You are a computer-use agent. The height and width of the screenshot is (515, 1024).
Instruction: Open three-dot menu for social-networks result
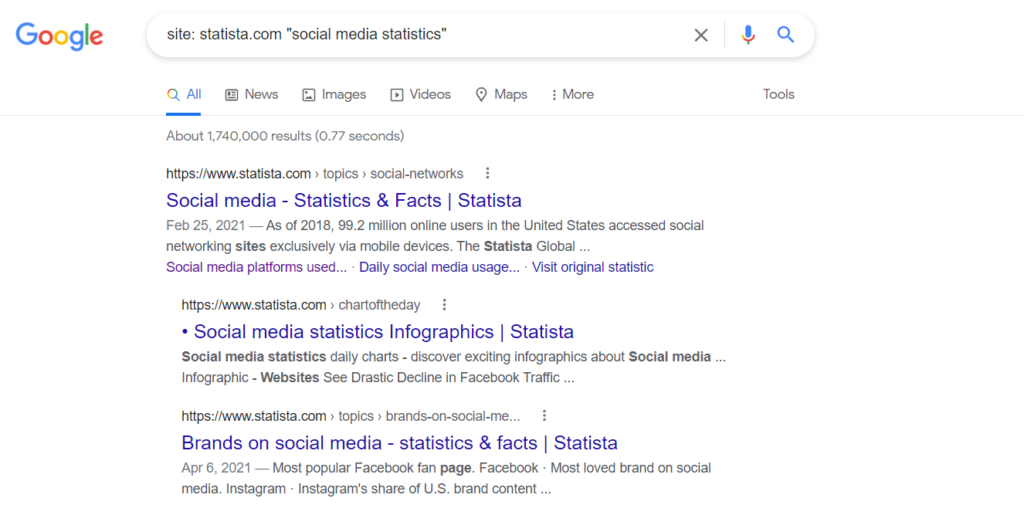point(487,173)
